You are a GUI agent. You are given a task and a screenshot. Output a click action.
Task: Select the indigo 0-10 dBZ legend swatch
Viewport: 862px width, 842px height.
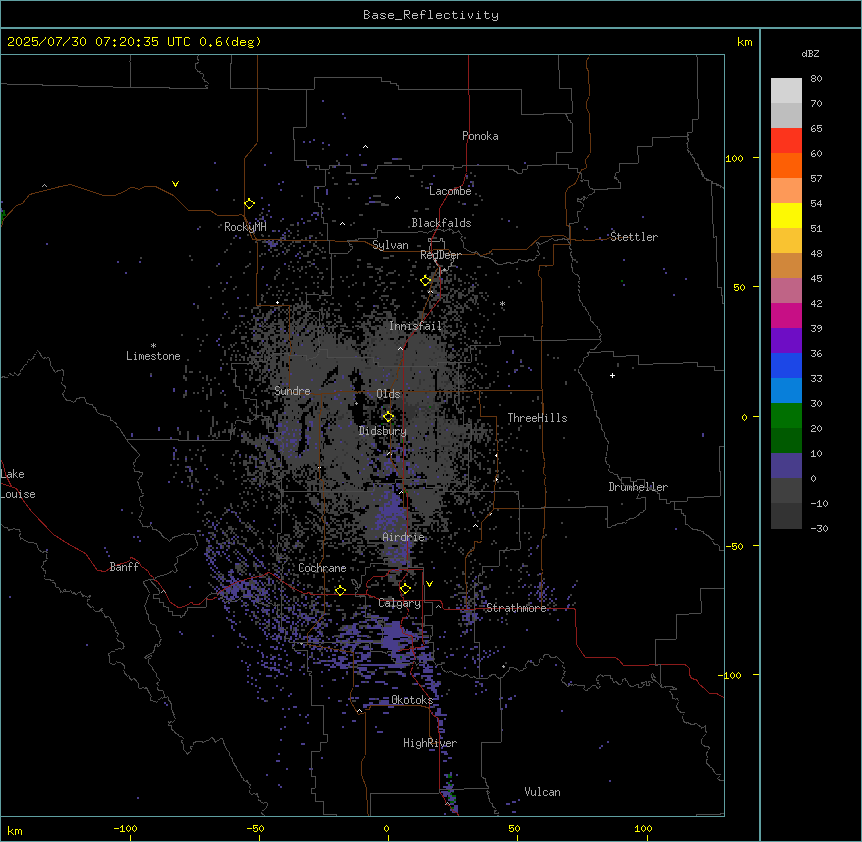(x=786, y=466)
